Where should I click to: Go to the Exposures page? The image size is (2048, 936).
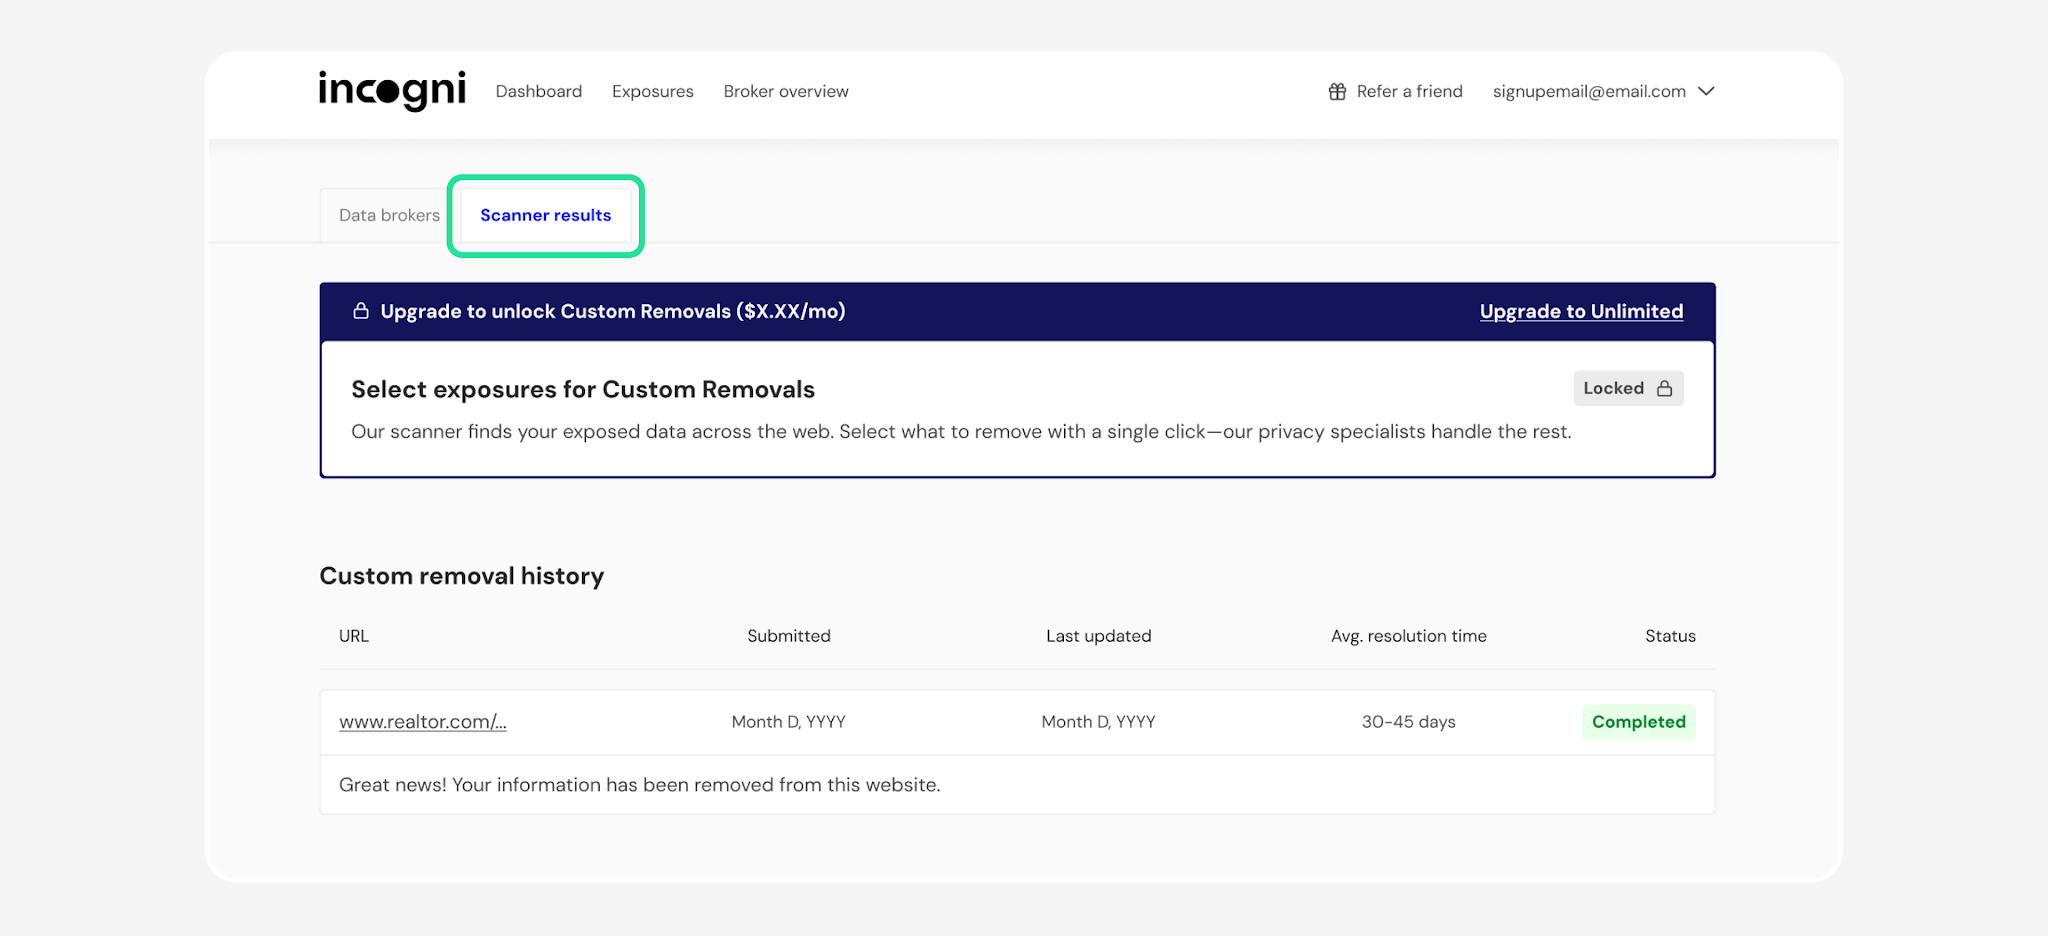click(653, 91)
